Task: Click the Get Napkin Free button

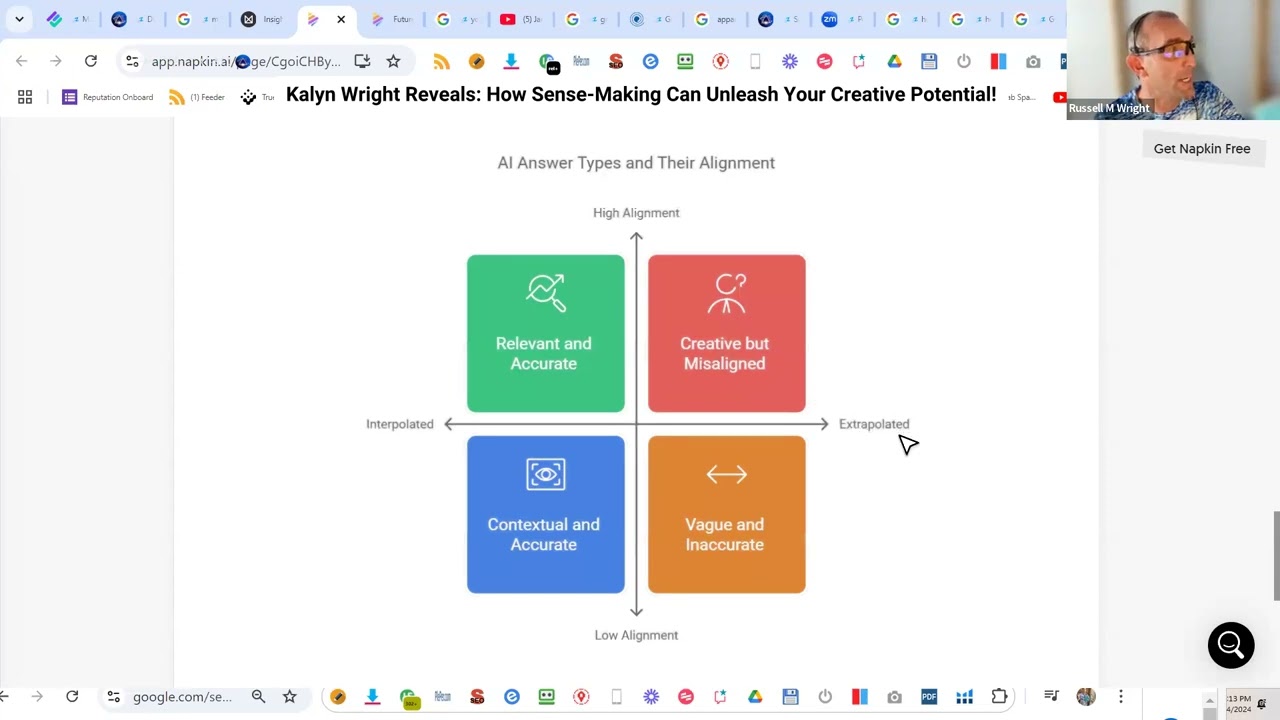Action: (1202, 148)
